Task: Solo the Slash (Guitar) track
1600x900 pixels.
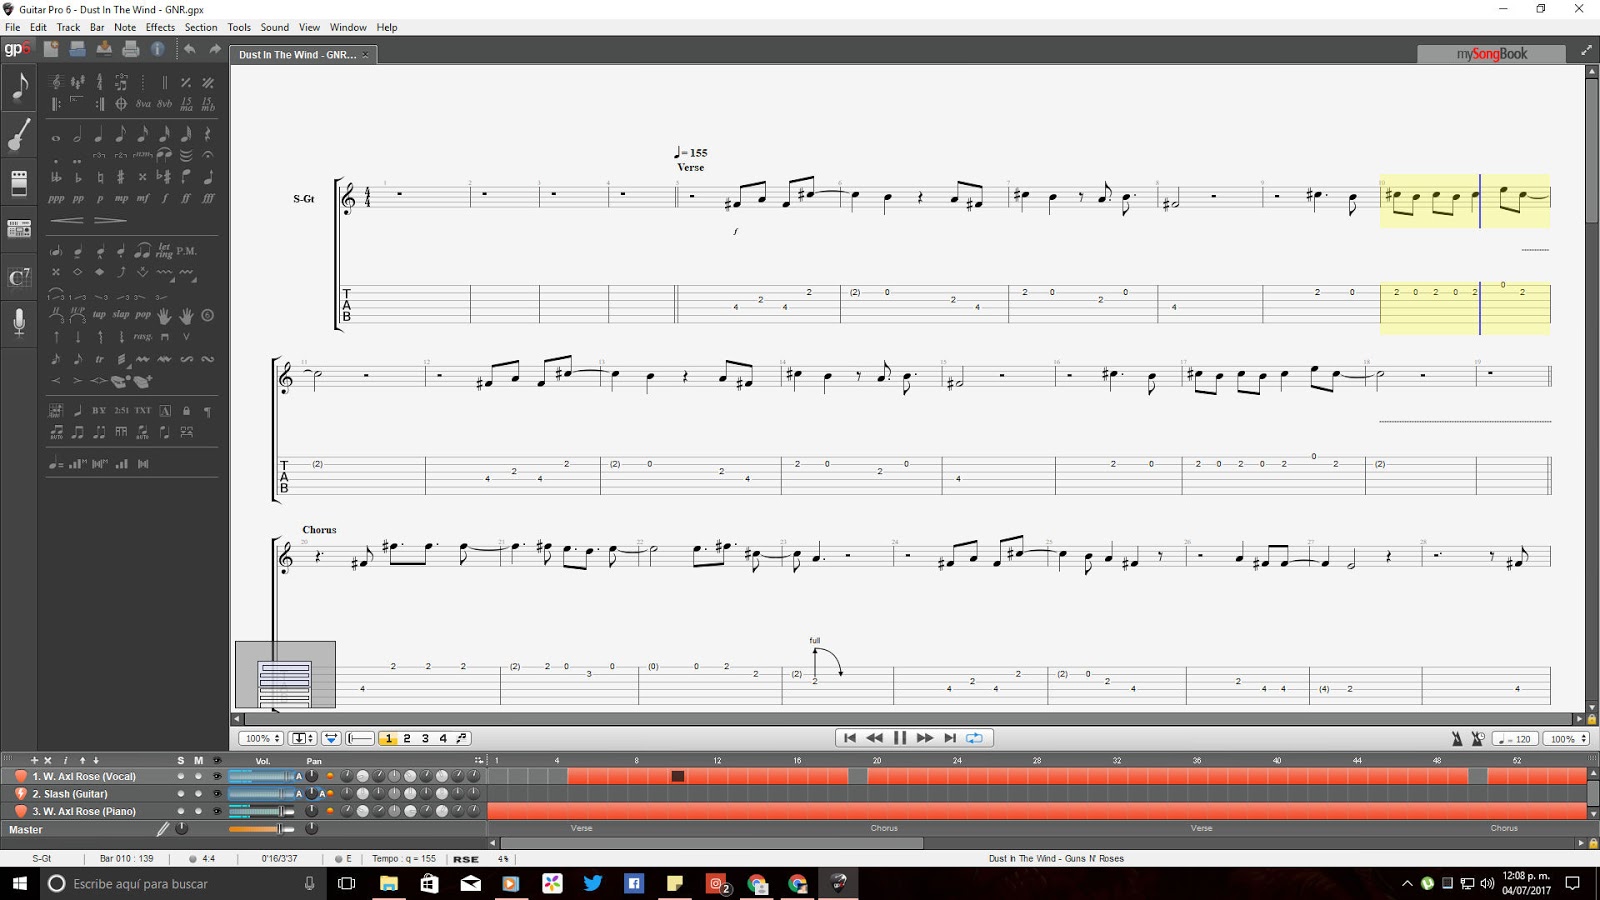Action: pyautogui.click(x=181, y=794)
